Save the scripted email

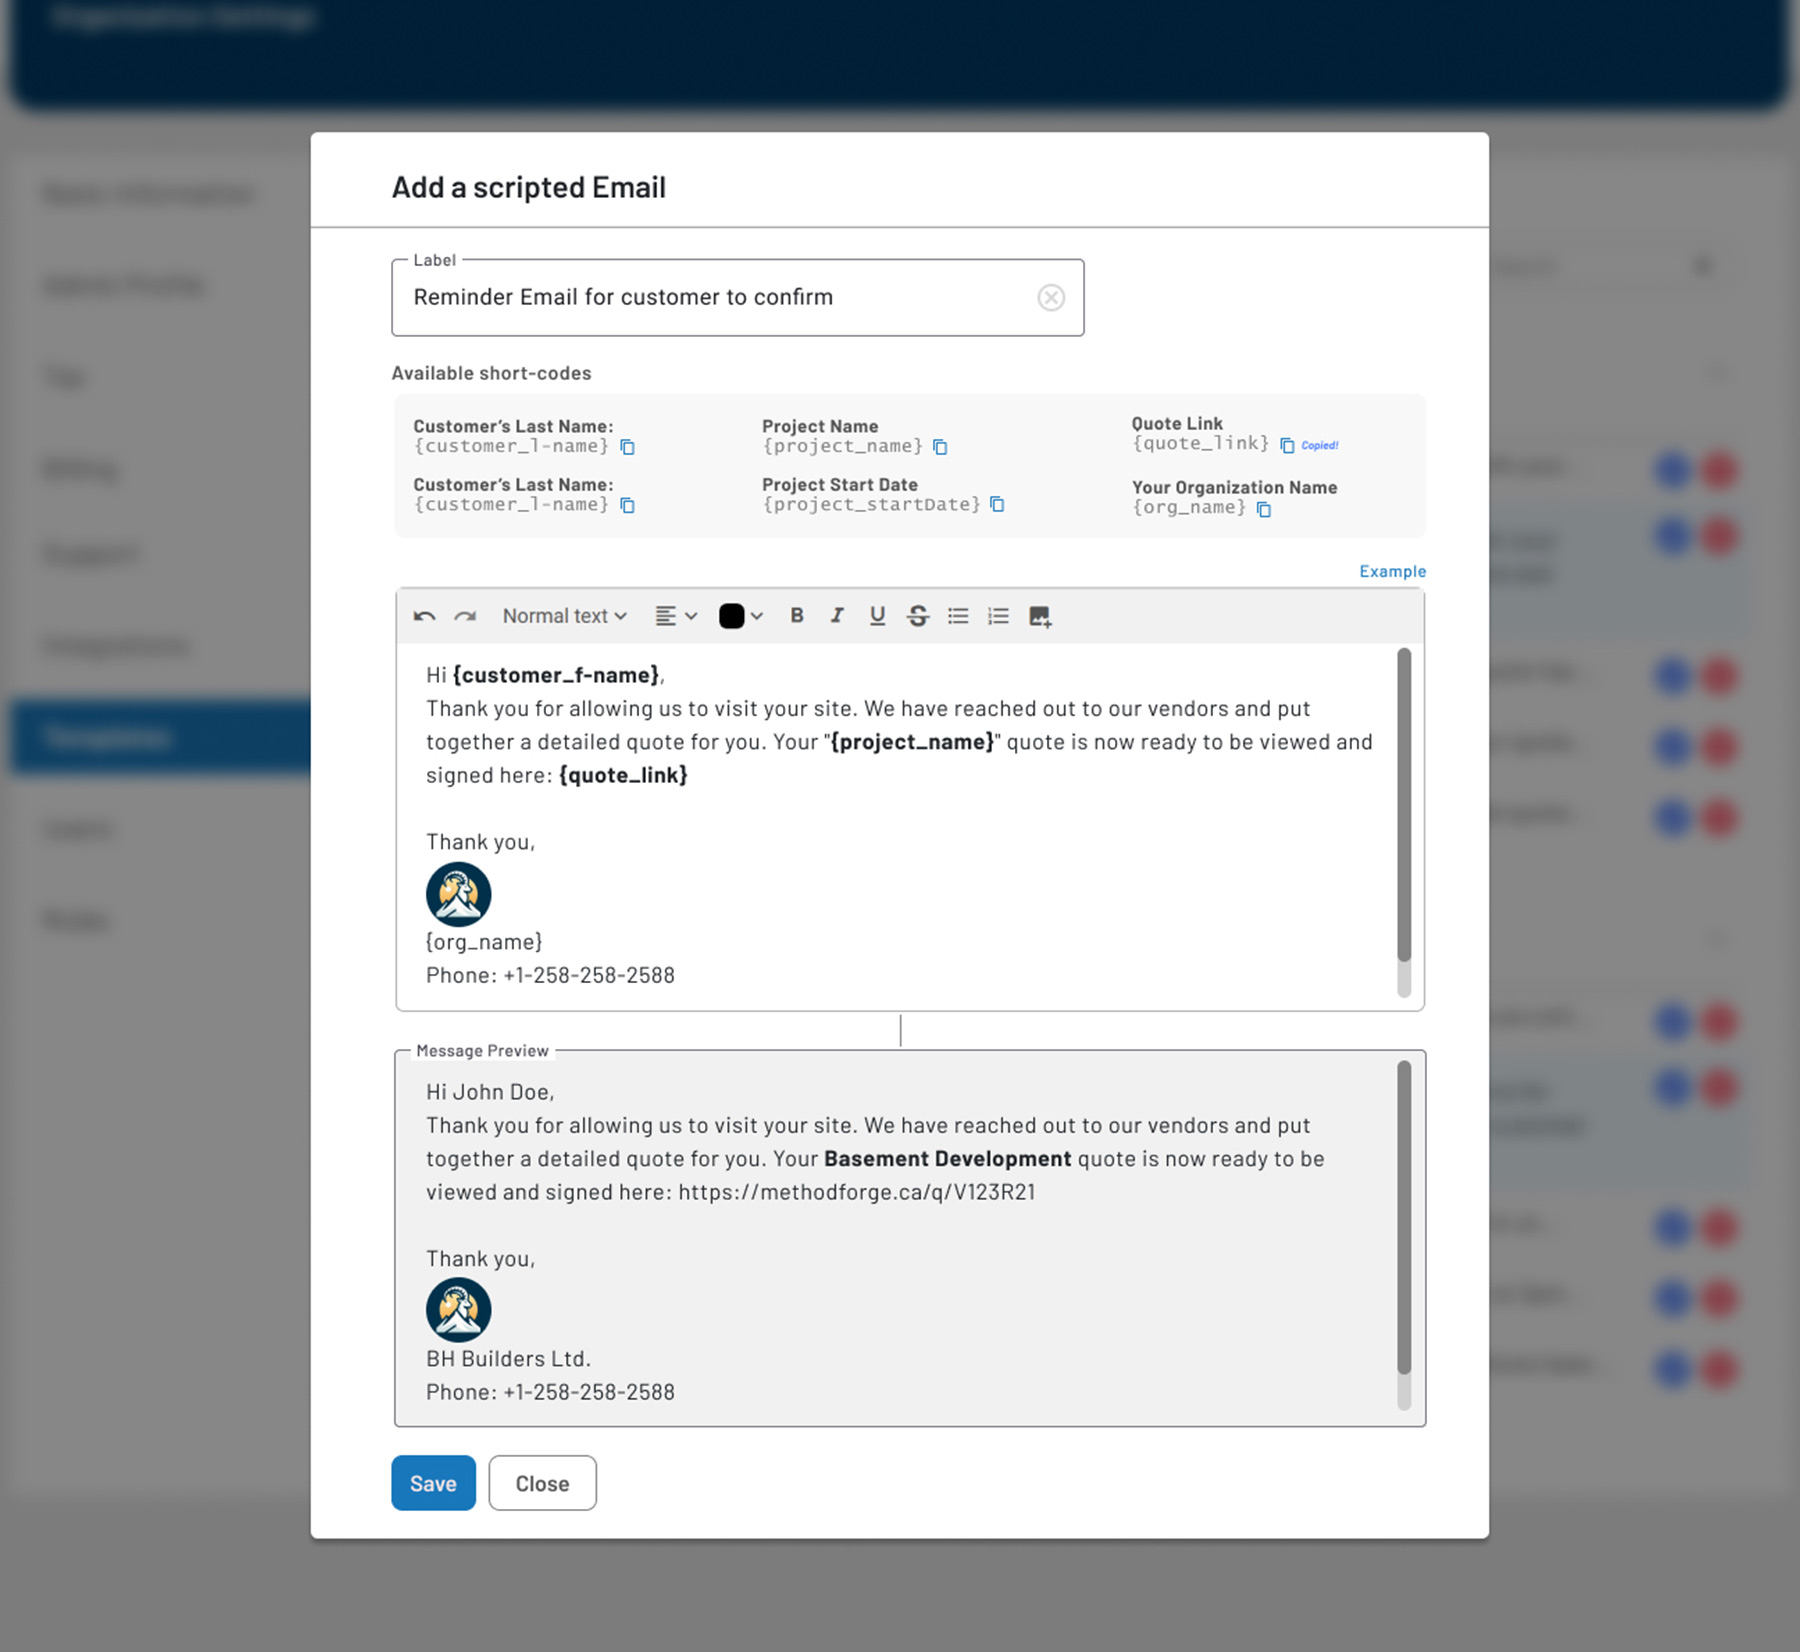[433, 1483]
